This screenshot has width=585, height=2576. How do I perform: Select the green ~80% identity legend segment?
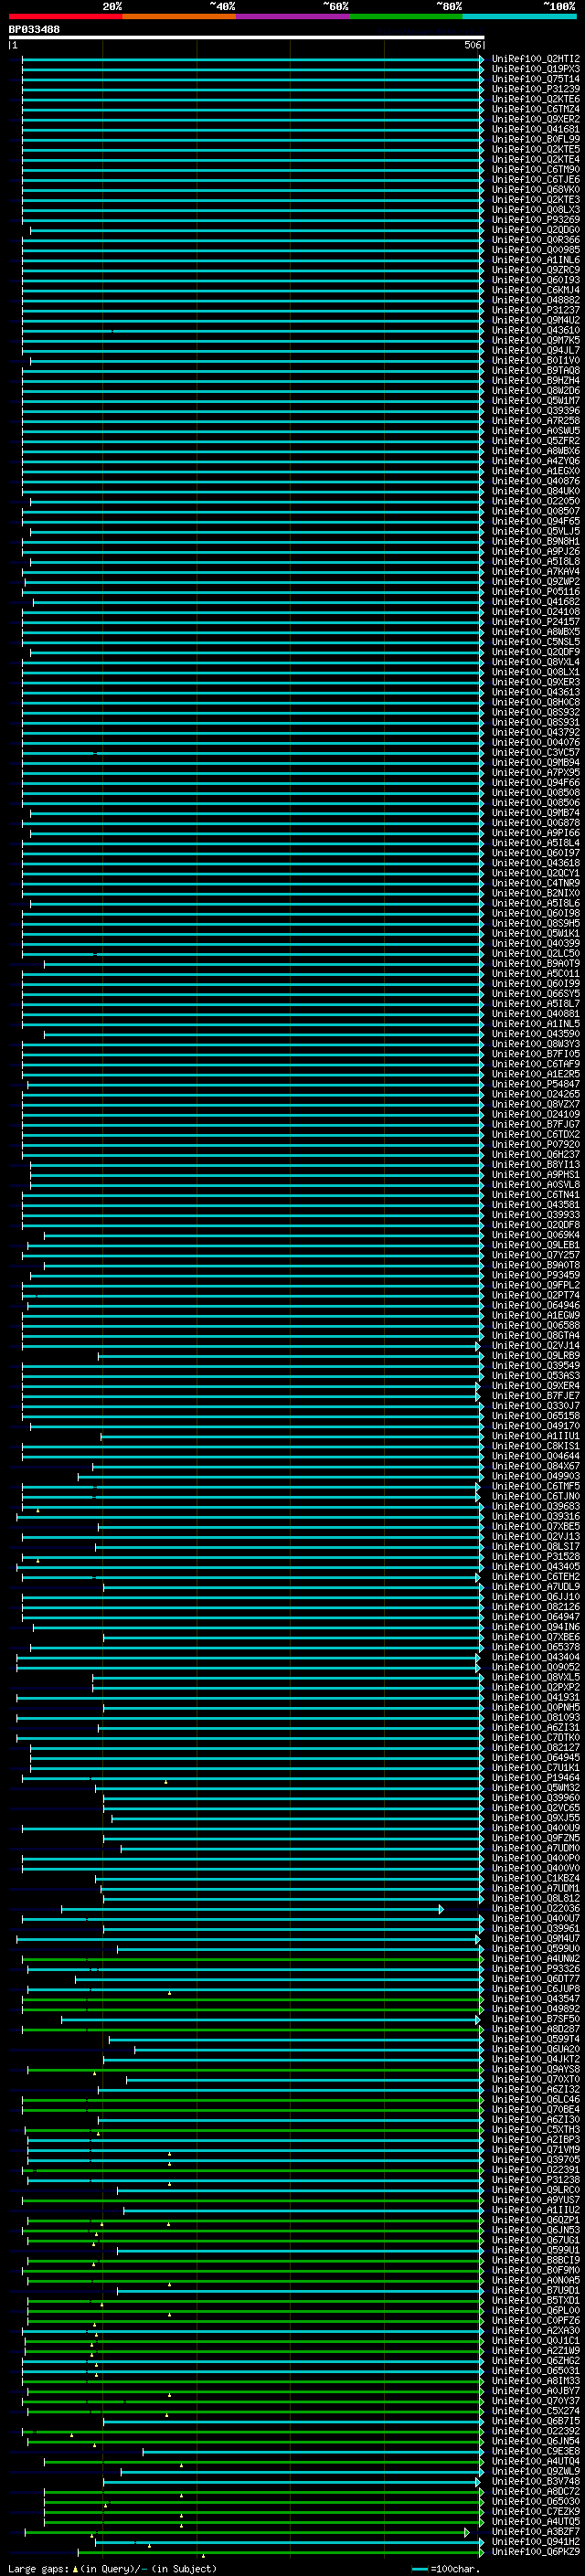point(406,17)
